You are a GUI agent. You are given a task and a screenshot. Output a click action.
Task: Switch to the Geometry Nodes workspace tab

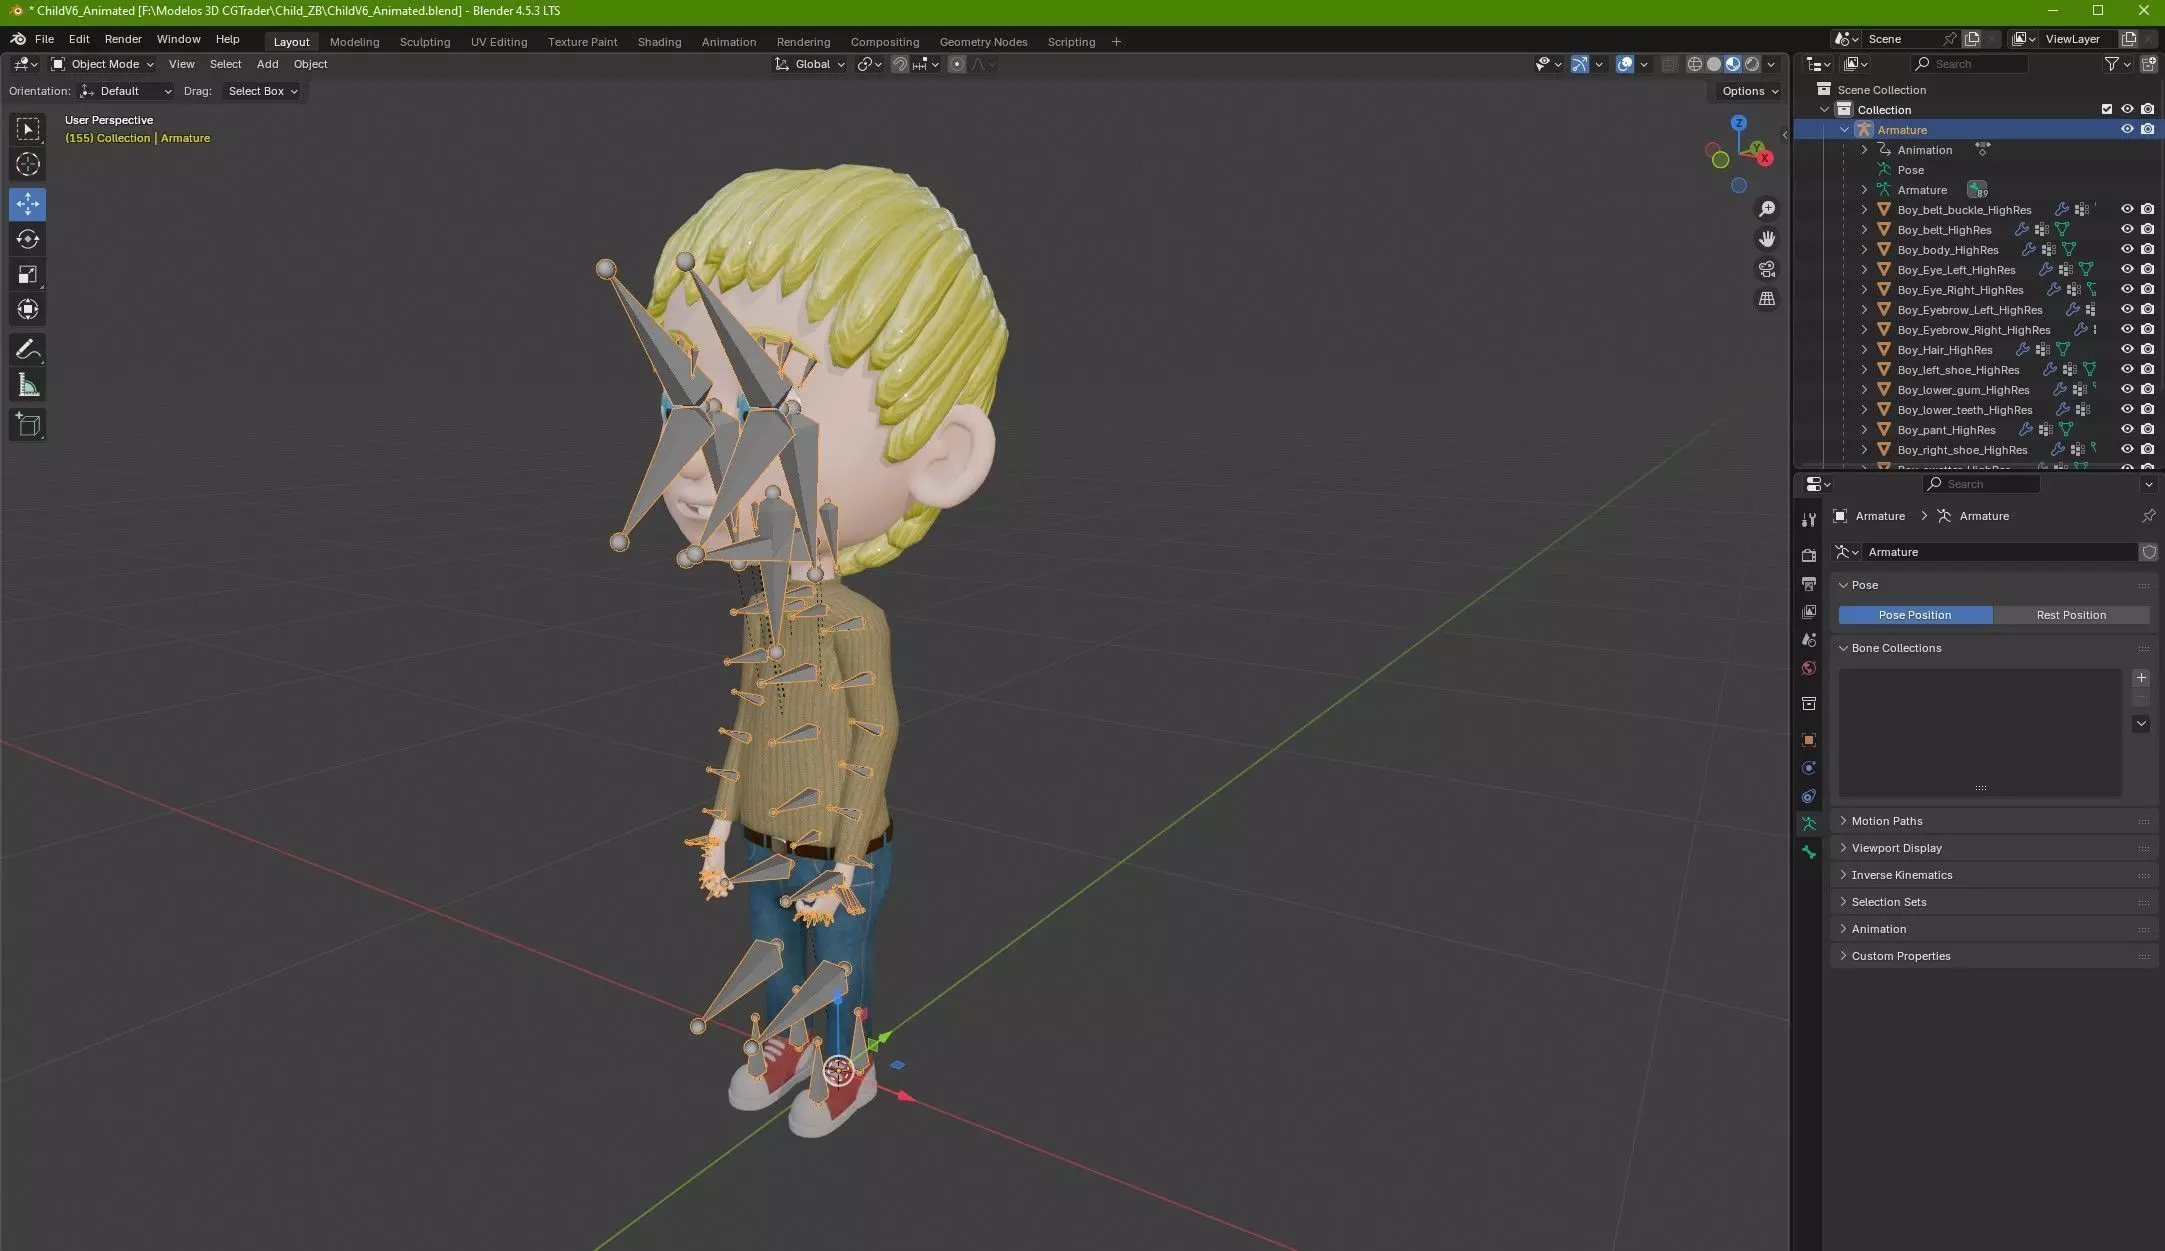click(983, 42)
